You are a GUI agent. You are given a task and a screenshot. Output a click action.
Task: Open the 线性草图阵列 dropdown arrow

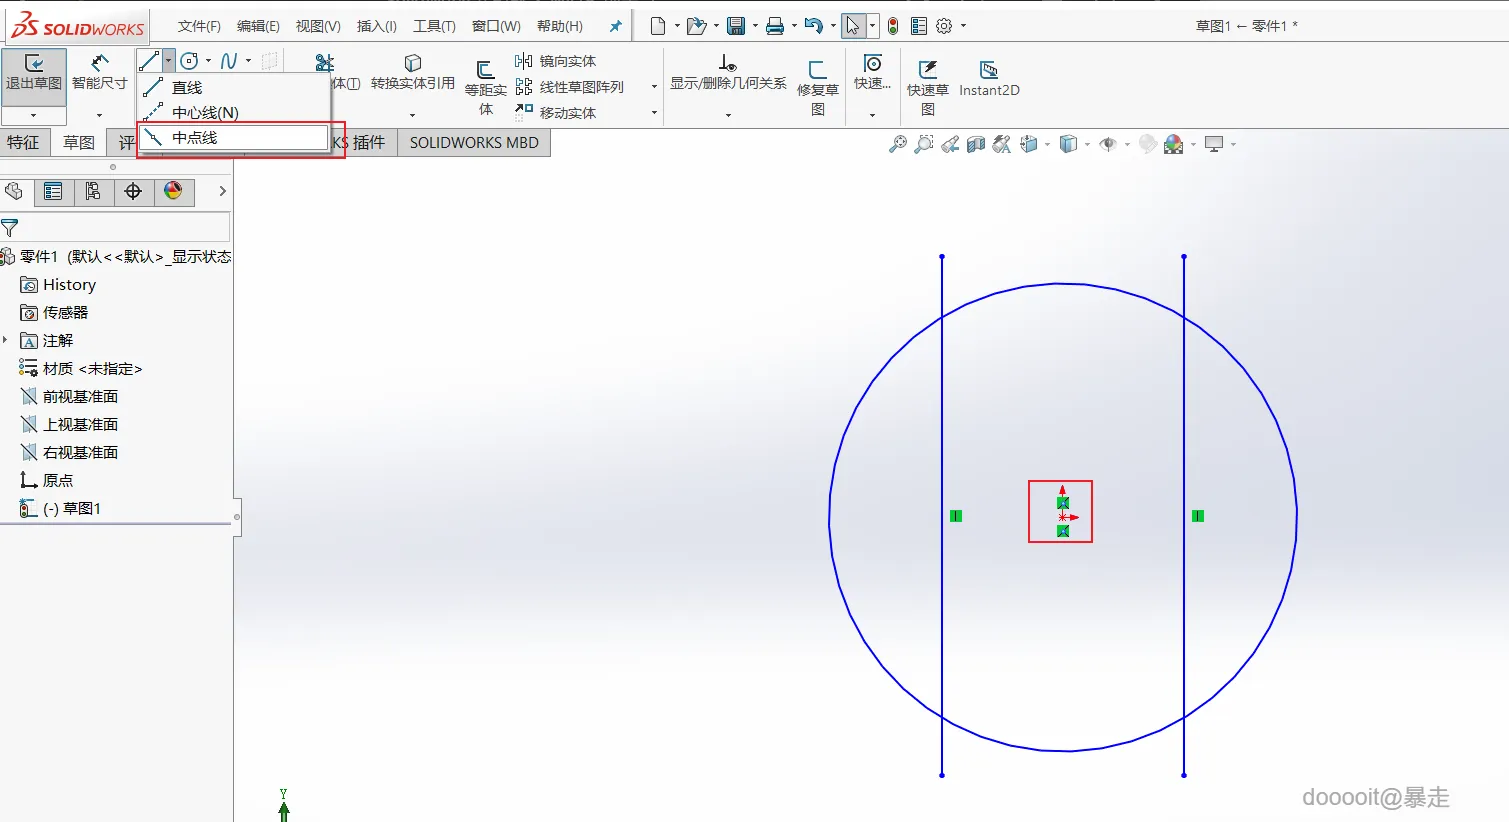(654, 87)
